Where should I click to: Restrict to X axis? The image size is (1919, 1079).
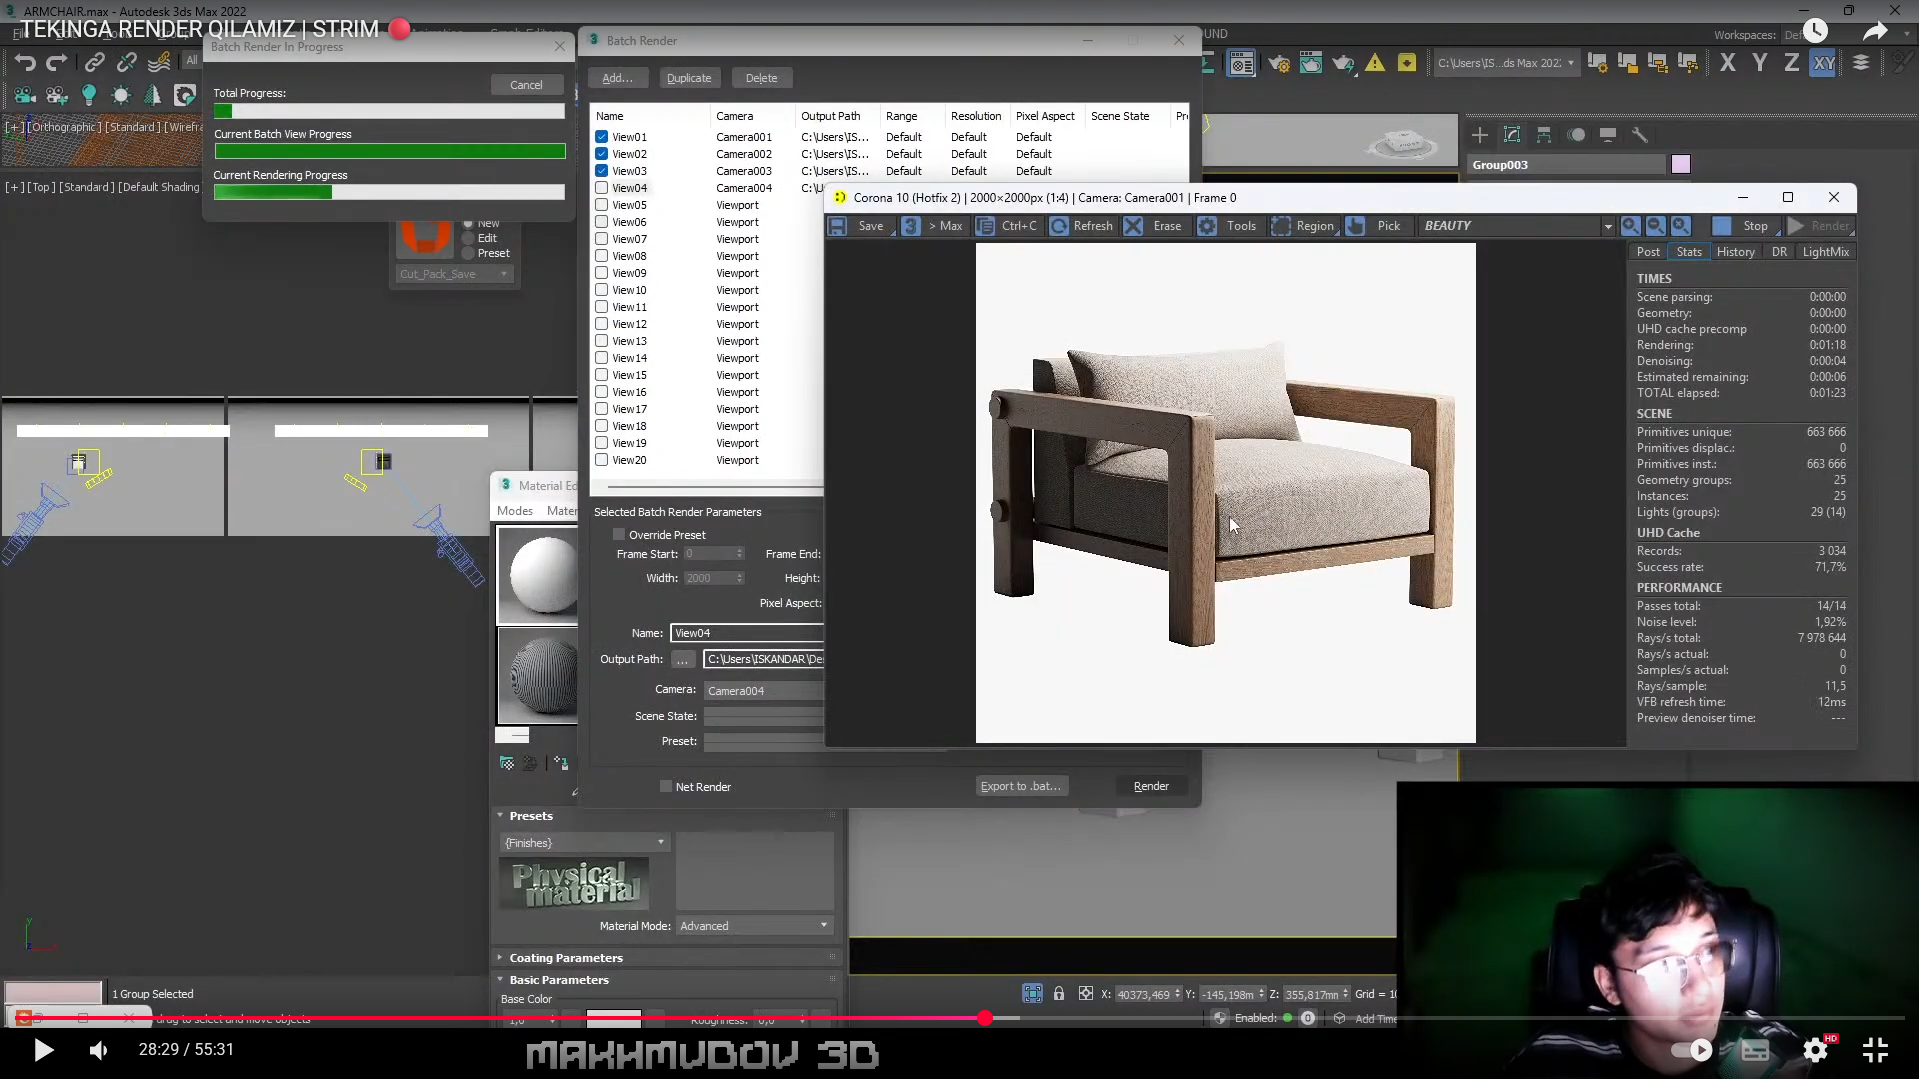pyautogui.click(x=1728, y=63)
